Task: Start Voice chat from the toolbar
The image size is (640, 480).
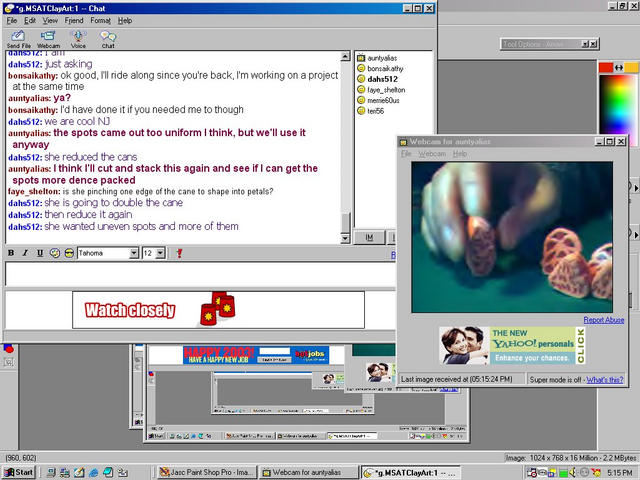Action: pyautogui.click(x=78, y=39)
